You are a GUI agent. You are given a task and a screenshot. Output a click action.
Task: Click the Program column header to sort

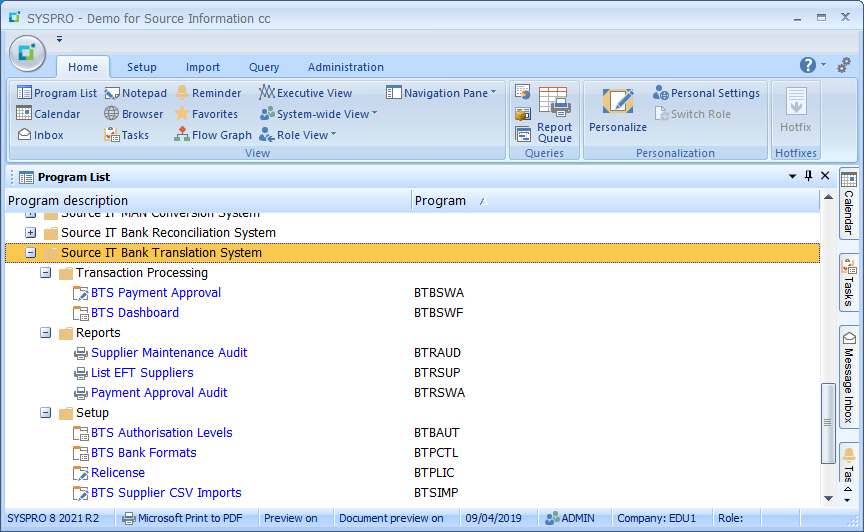(440, 200)
